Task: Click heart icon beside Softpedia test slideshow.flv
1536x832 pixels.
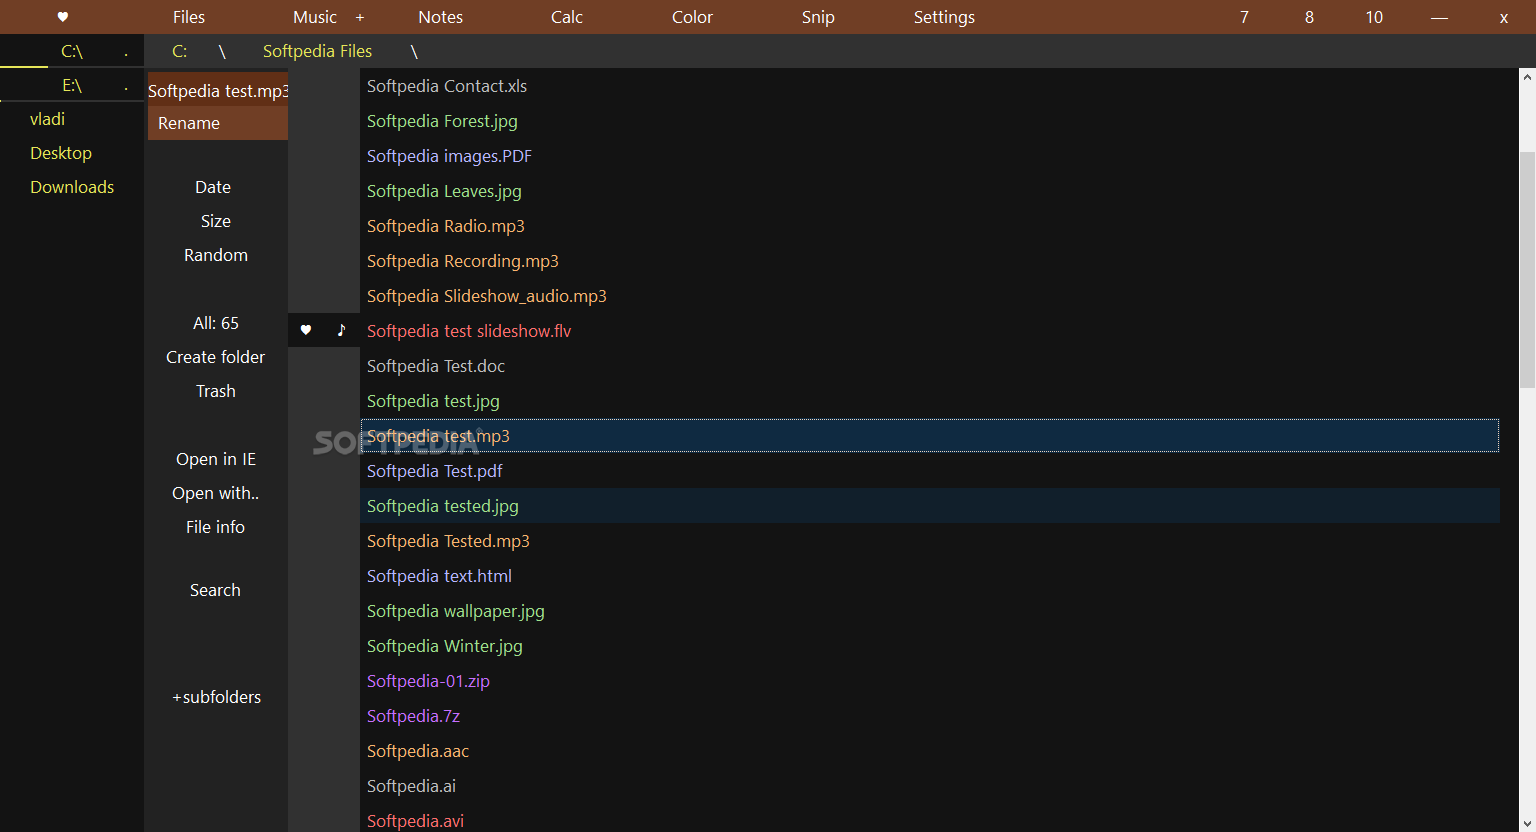Action: coord(306,330)
